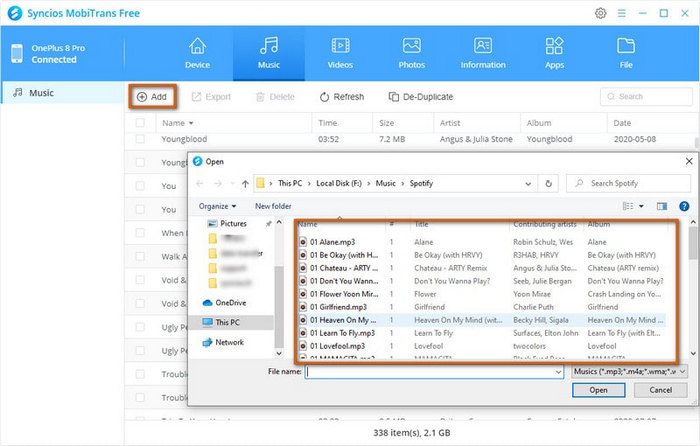Click the view mode icon in dialog
700x446 pixels.
(628, 206)
